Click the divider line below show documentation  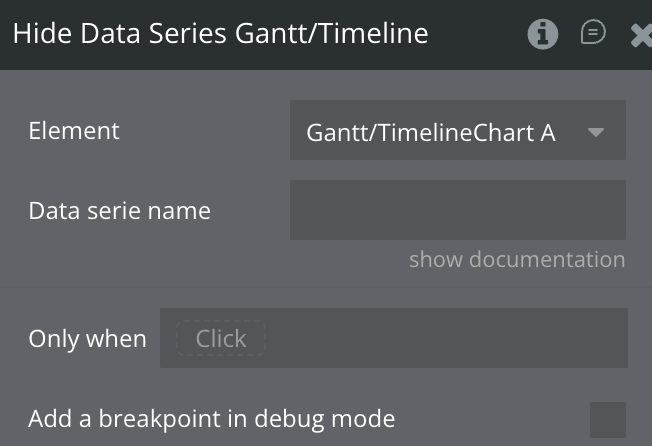click(x=326, y=287)
